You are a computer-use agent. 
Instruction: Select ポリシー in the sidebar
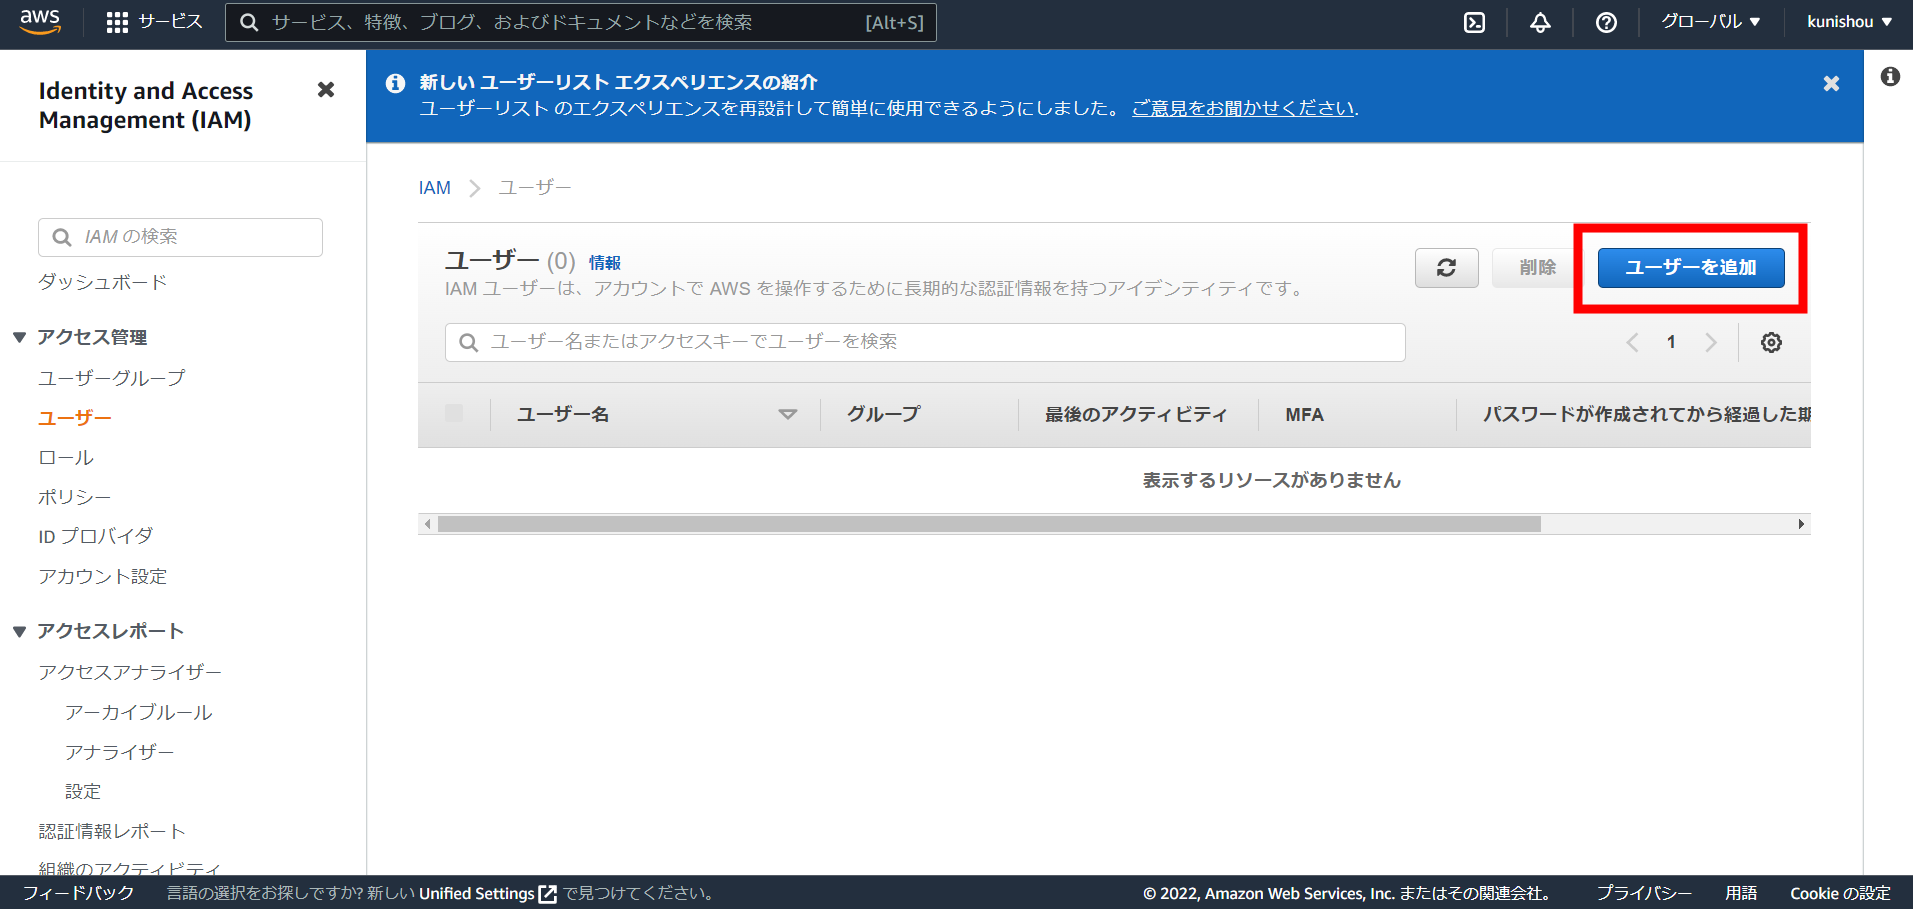coord(74,496)
